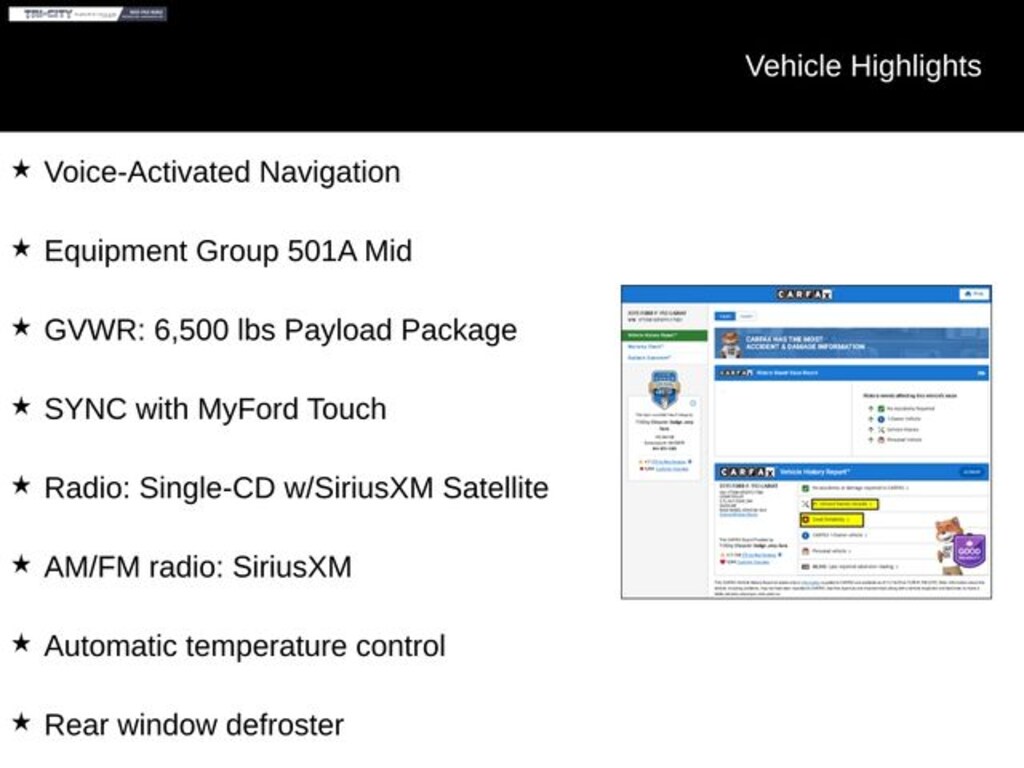Click the star beside Voice-Activated Navigation

coord(21,170)
